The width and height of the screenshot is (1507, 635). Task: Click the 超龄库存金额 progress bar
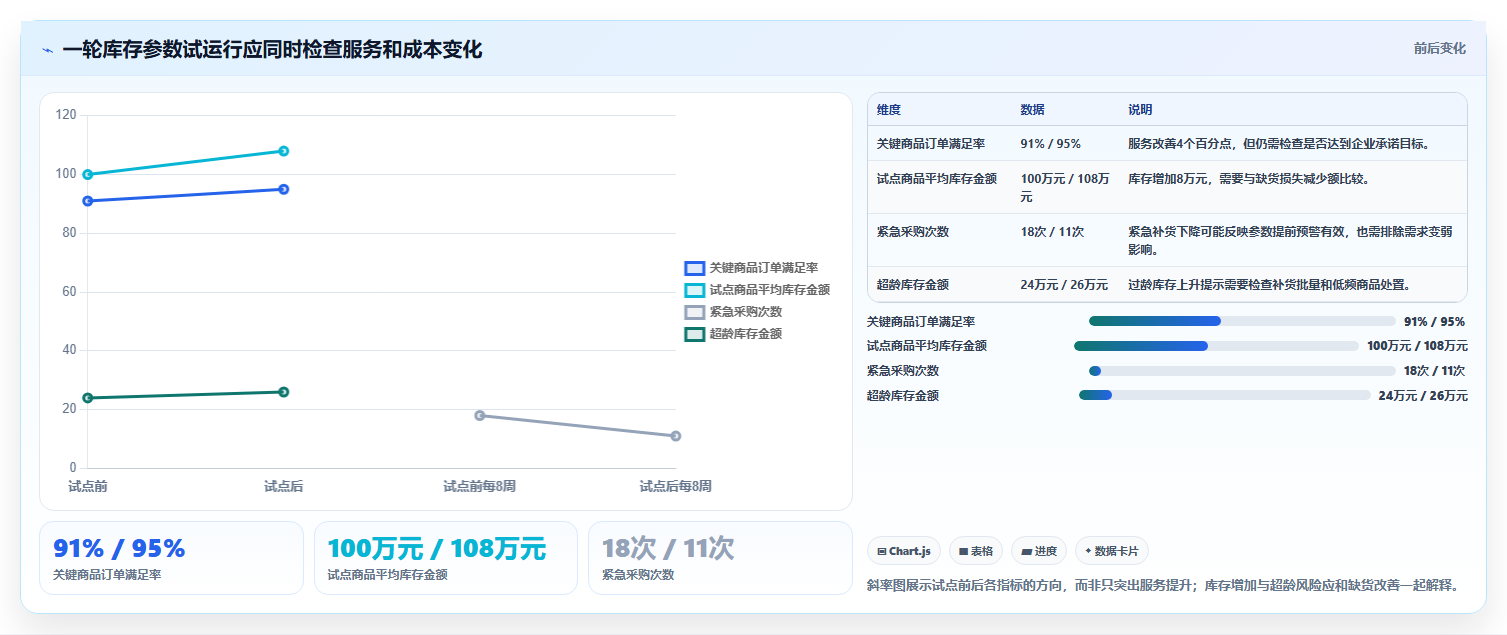(1225, 395)
